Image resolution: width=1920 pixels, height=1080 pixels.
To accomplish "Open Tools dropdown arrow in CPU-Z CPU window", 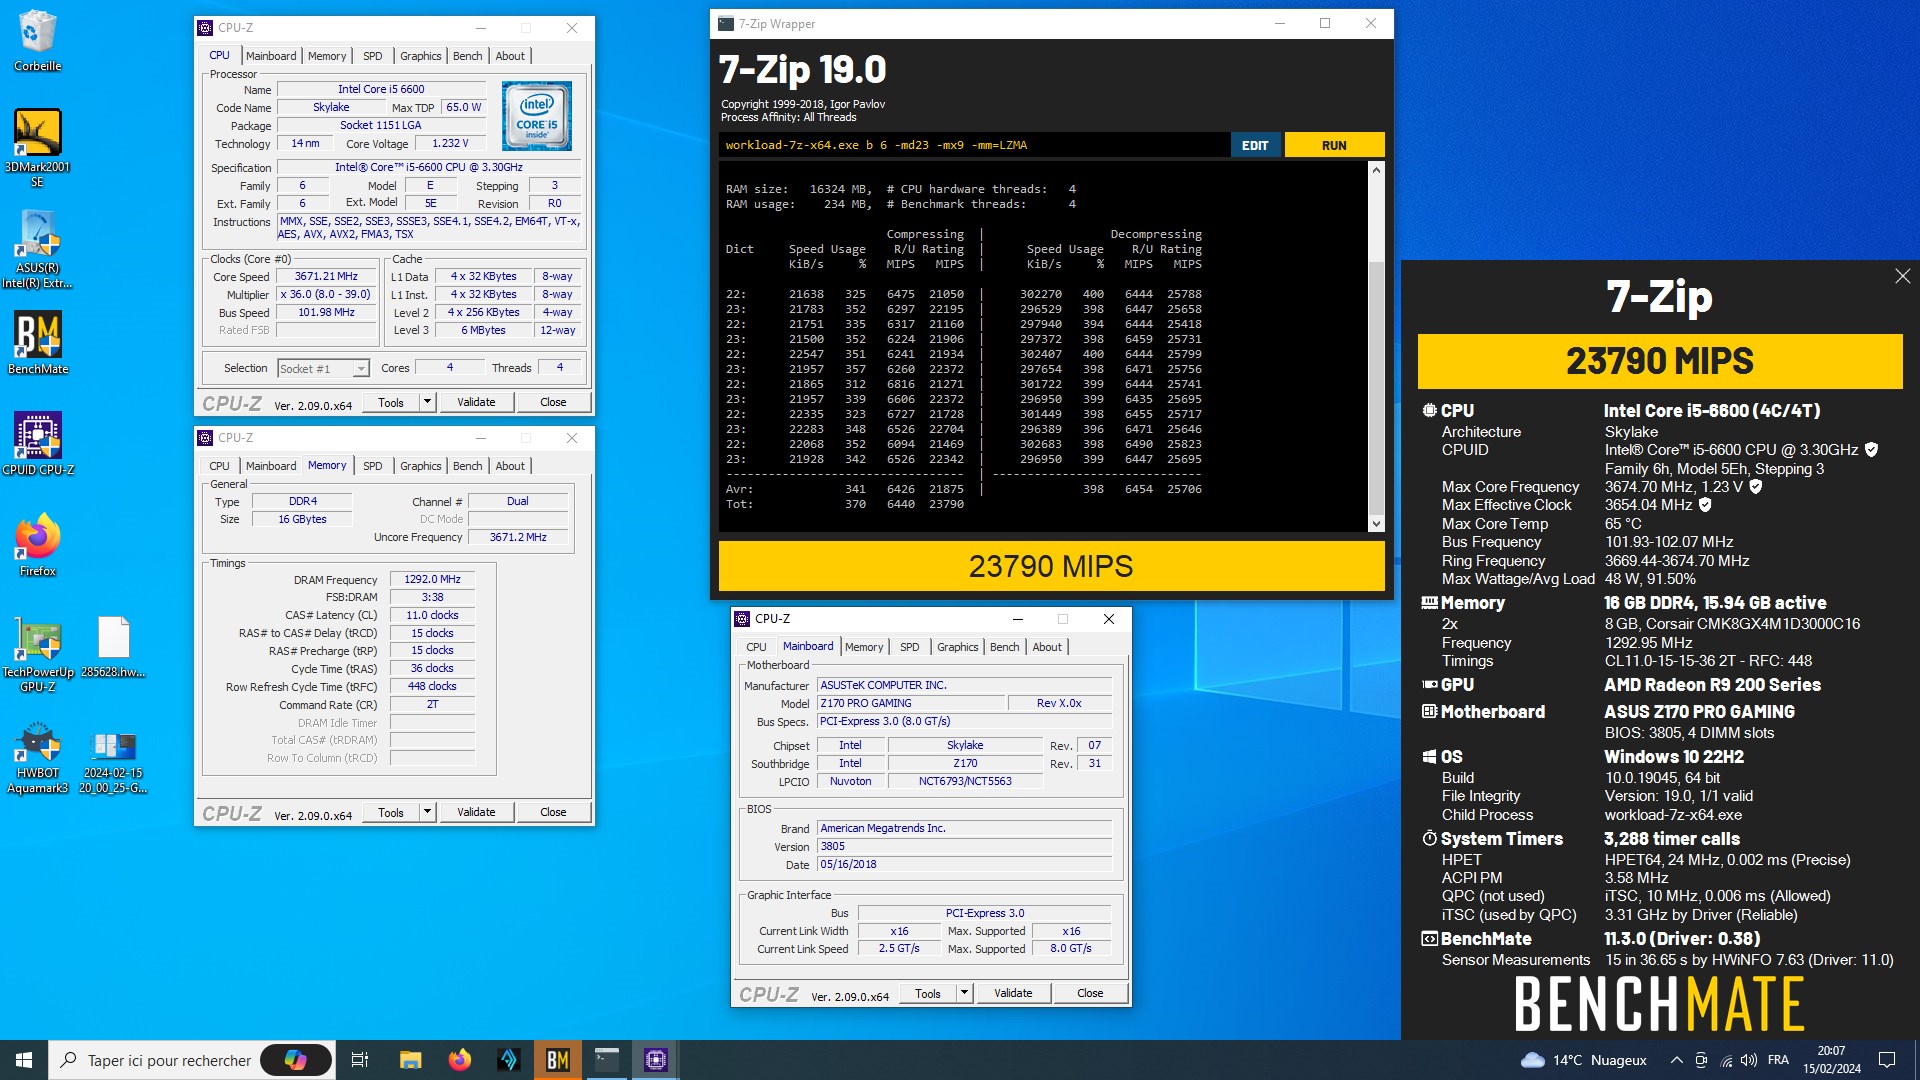I will pos(427,402).
